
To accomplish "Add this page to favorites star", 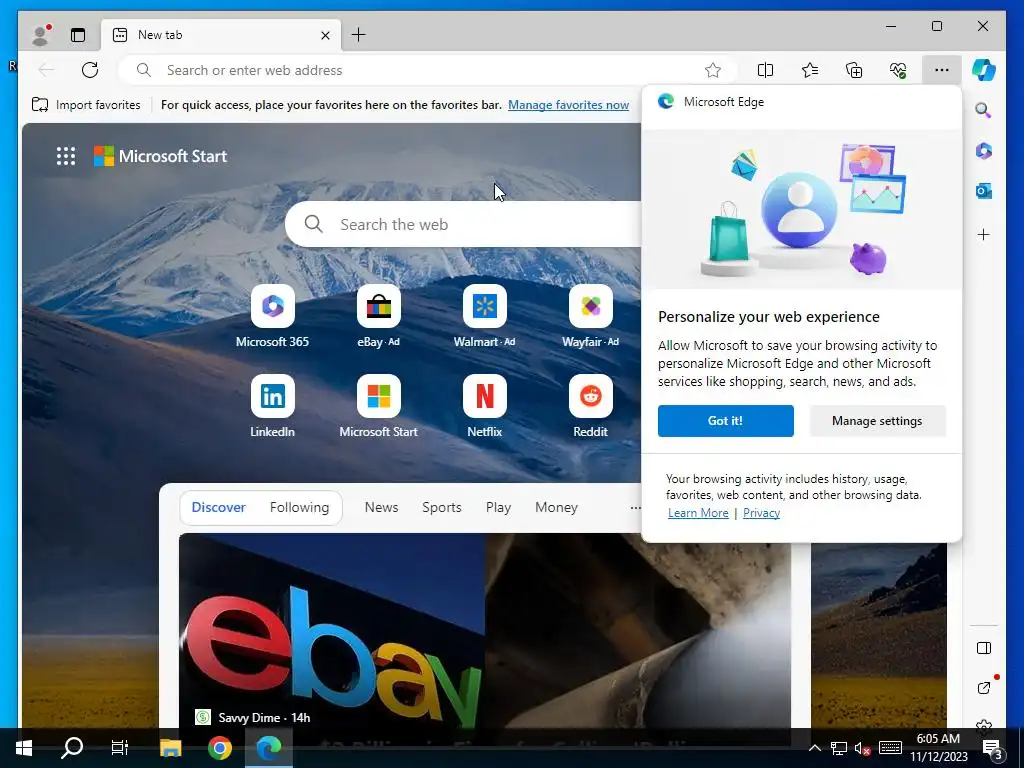I will point(712,70).
